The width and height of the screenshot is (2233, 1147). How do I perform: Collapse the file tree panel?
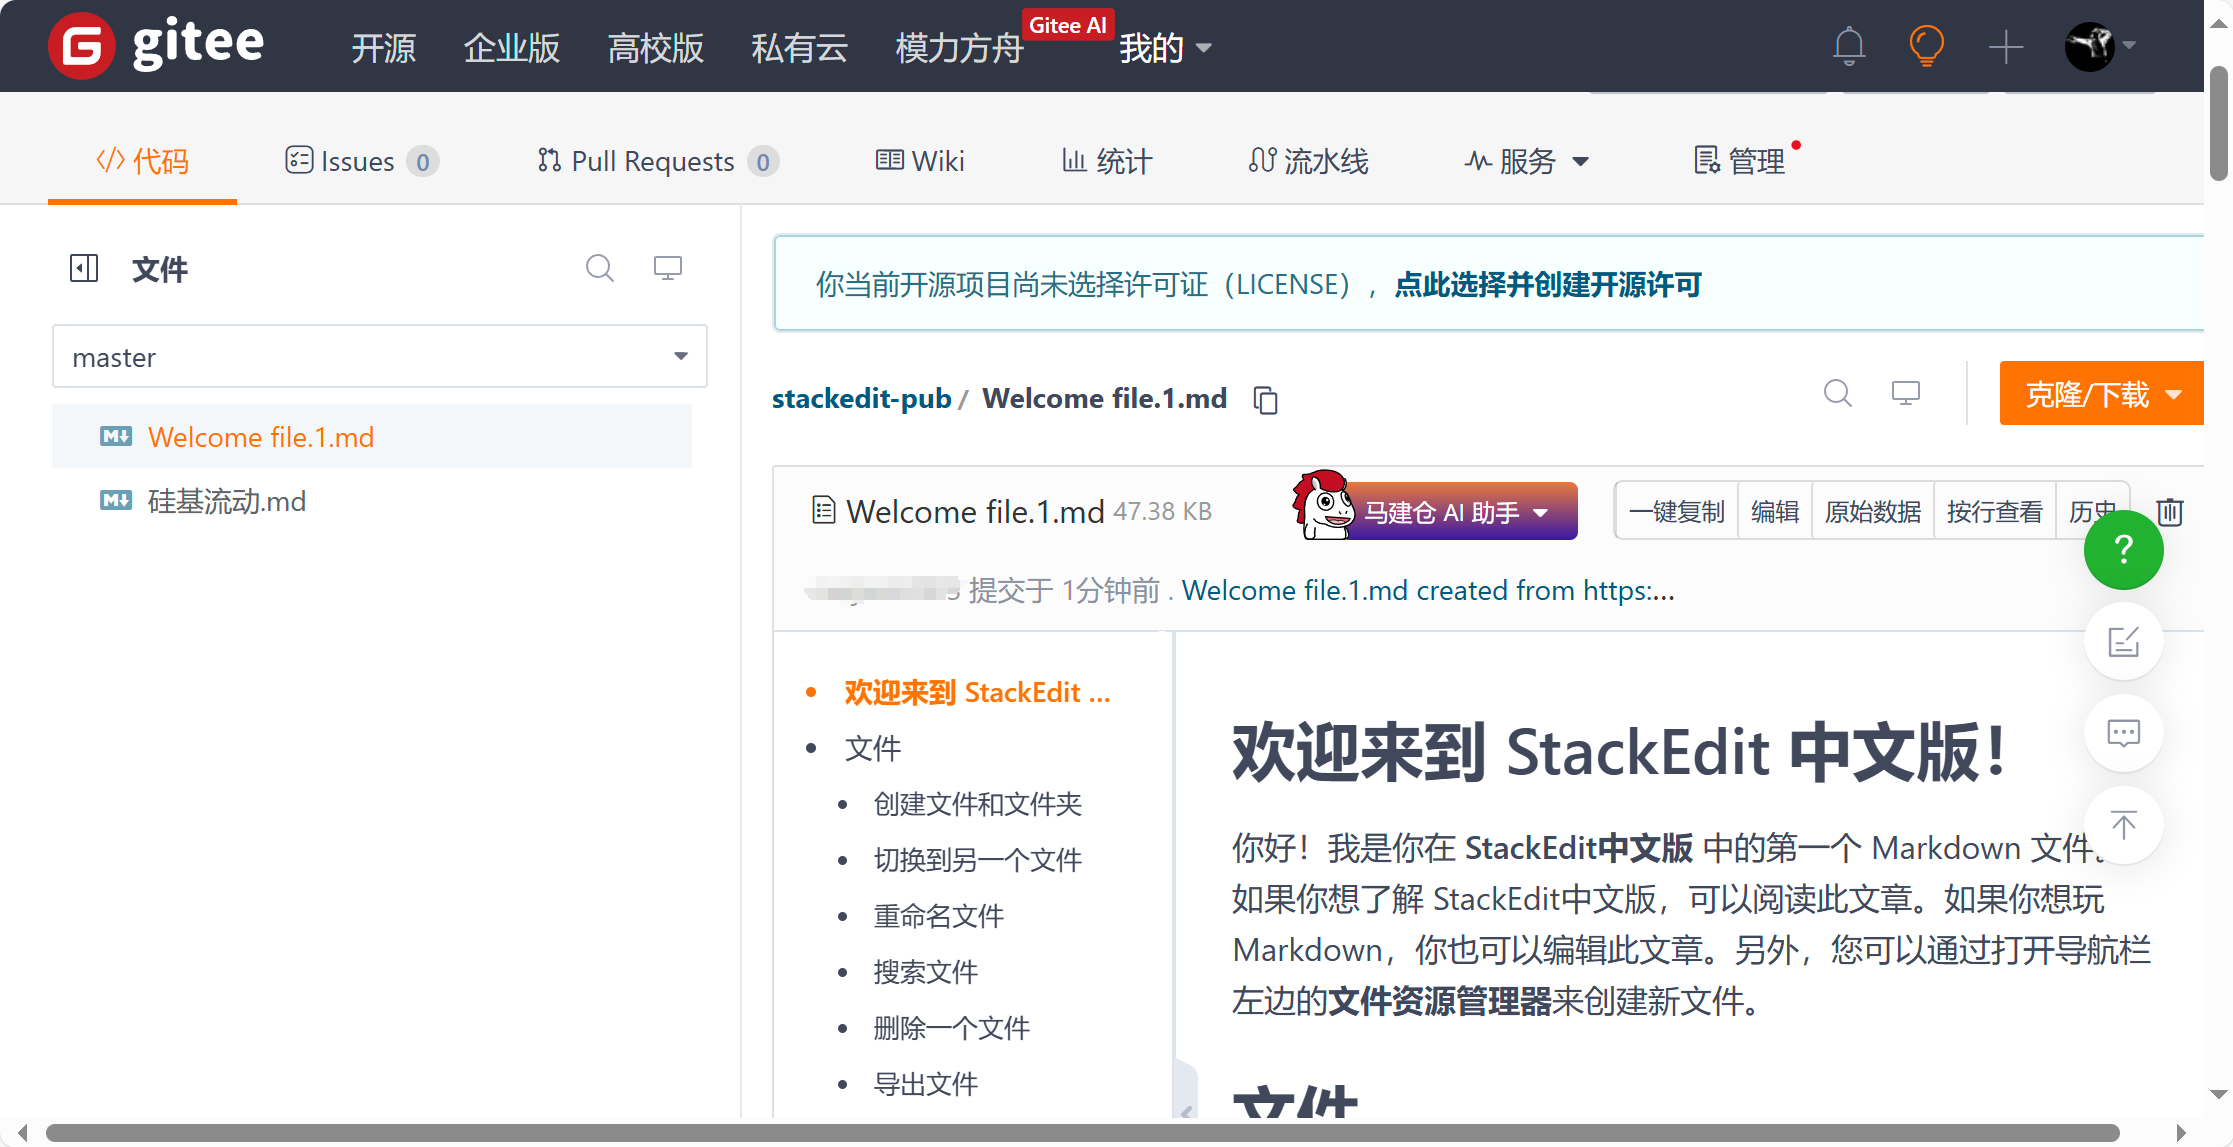pos(85,268)
